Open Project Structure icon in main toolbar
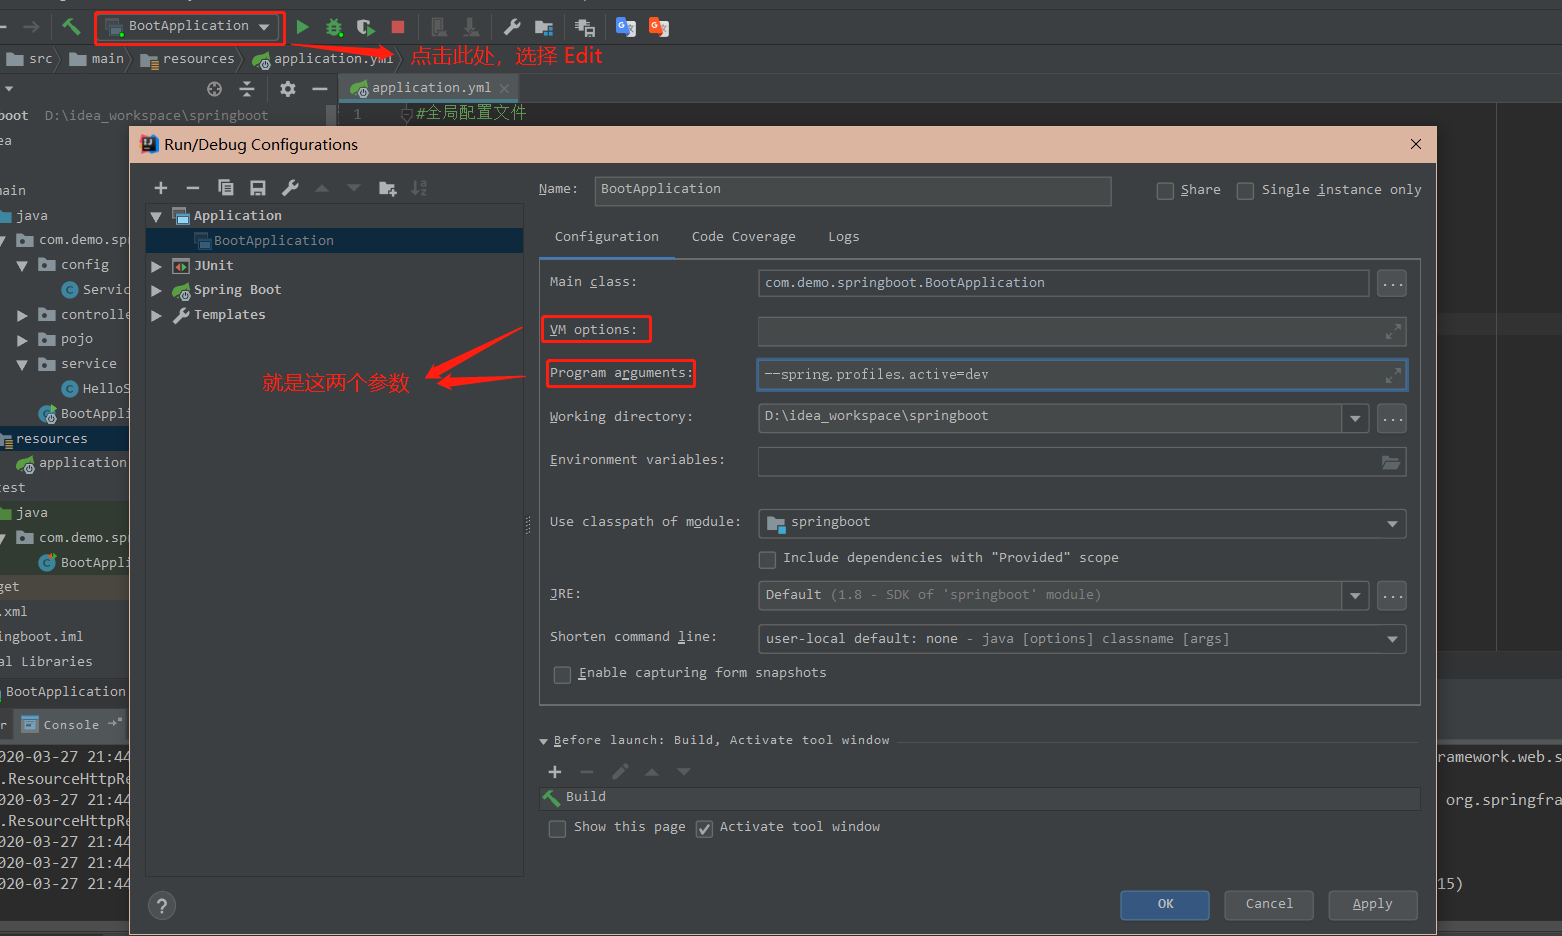Image resolution: width=1562 pixels, height=936 pixels. 544,27
